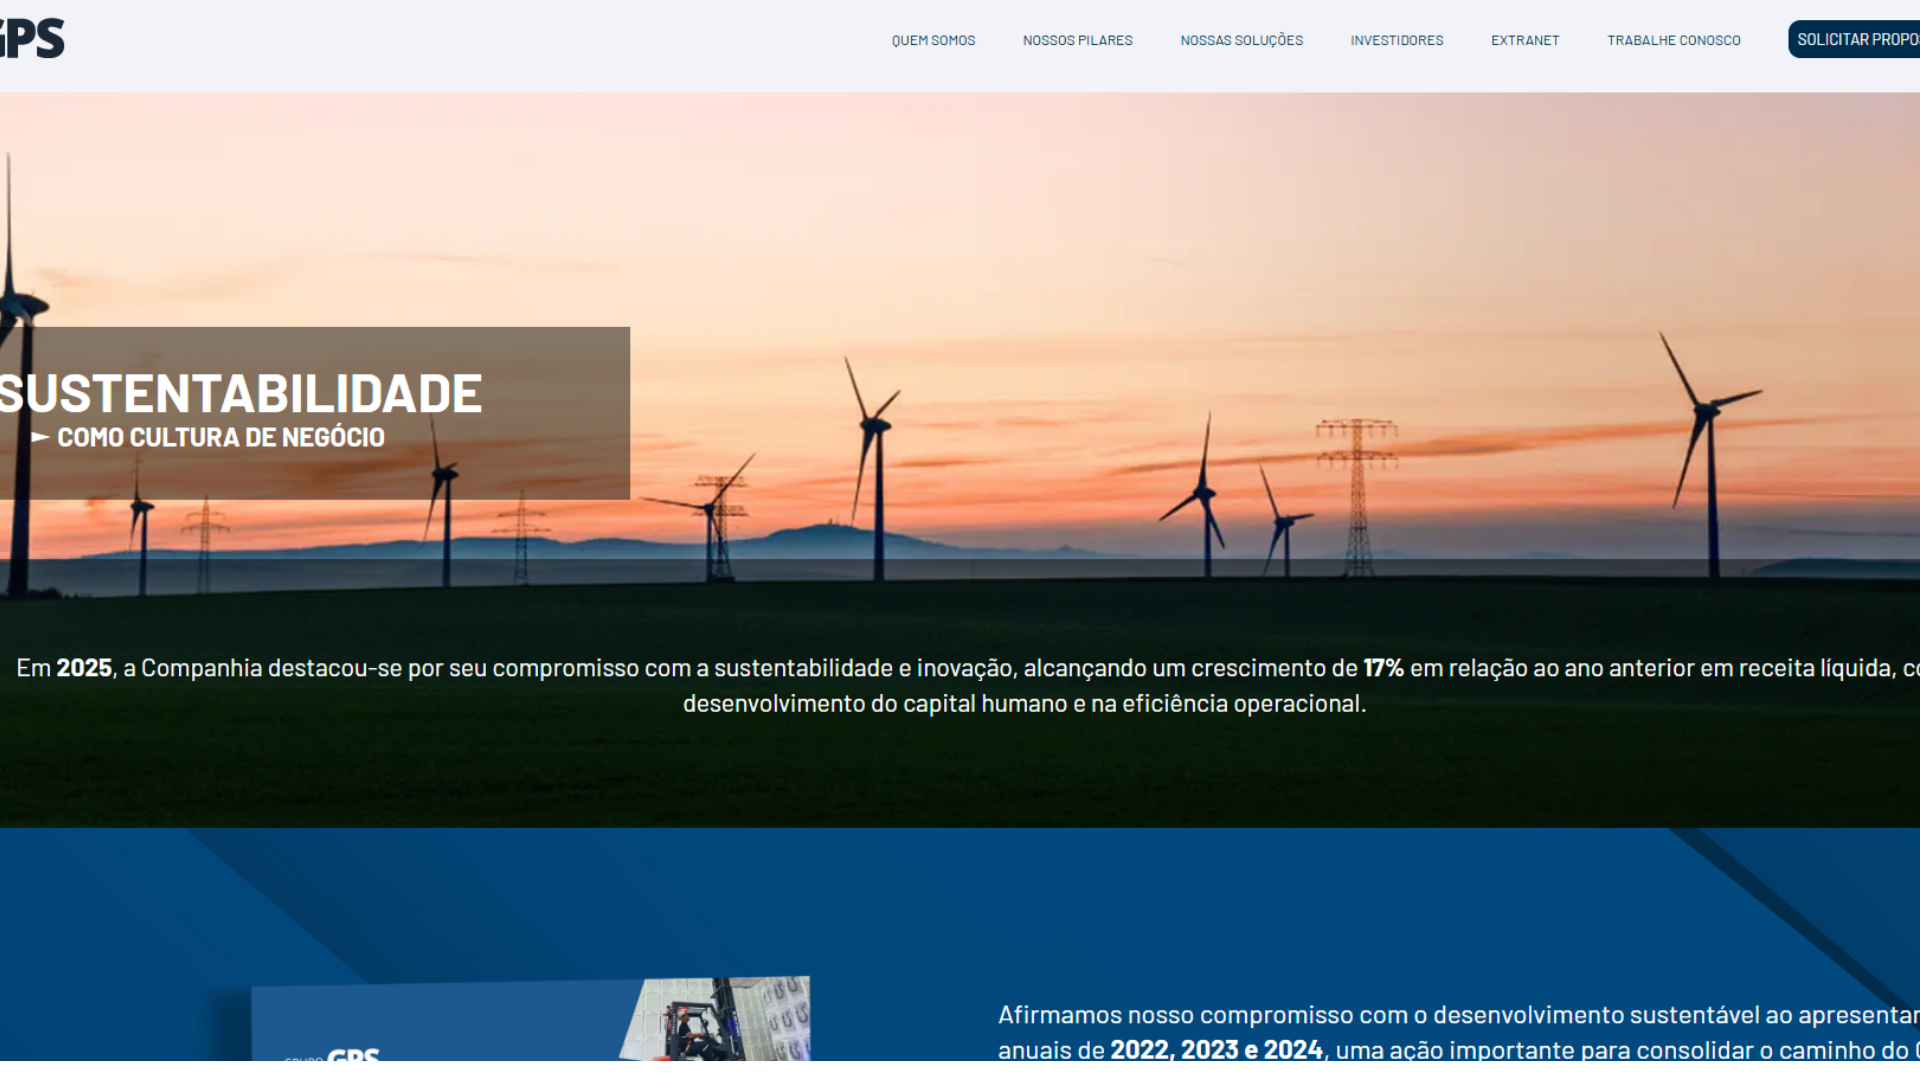The width and height of the screenshot is (1920, 1080).
Task: Open the Trabalhe Conosco page
Action: 1674,41
